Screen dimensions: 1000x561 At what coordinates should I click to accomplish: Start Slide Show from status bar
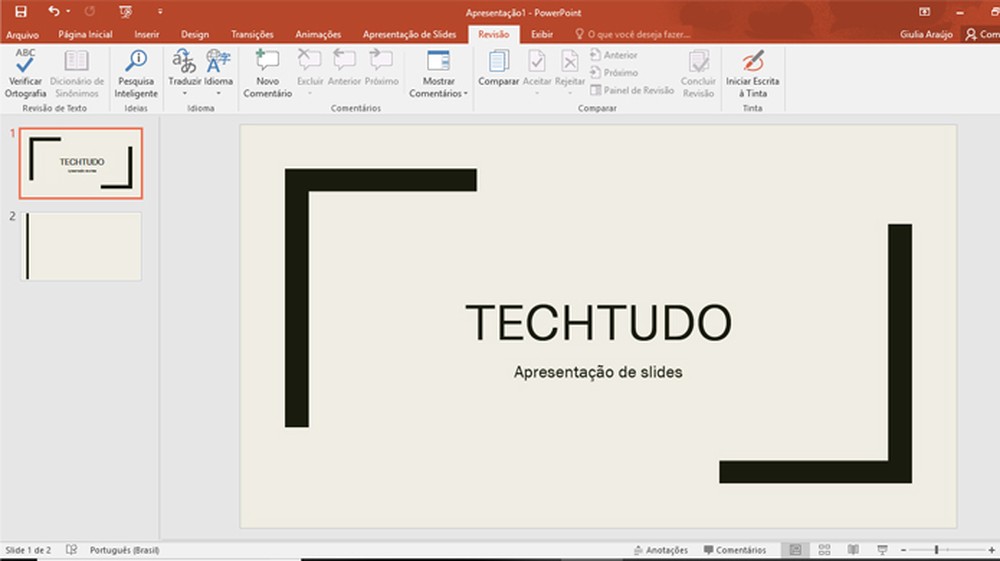point(883,550)
